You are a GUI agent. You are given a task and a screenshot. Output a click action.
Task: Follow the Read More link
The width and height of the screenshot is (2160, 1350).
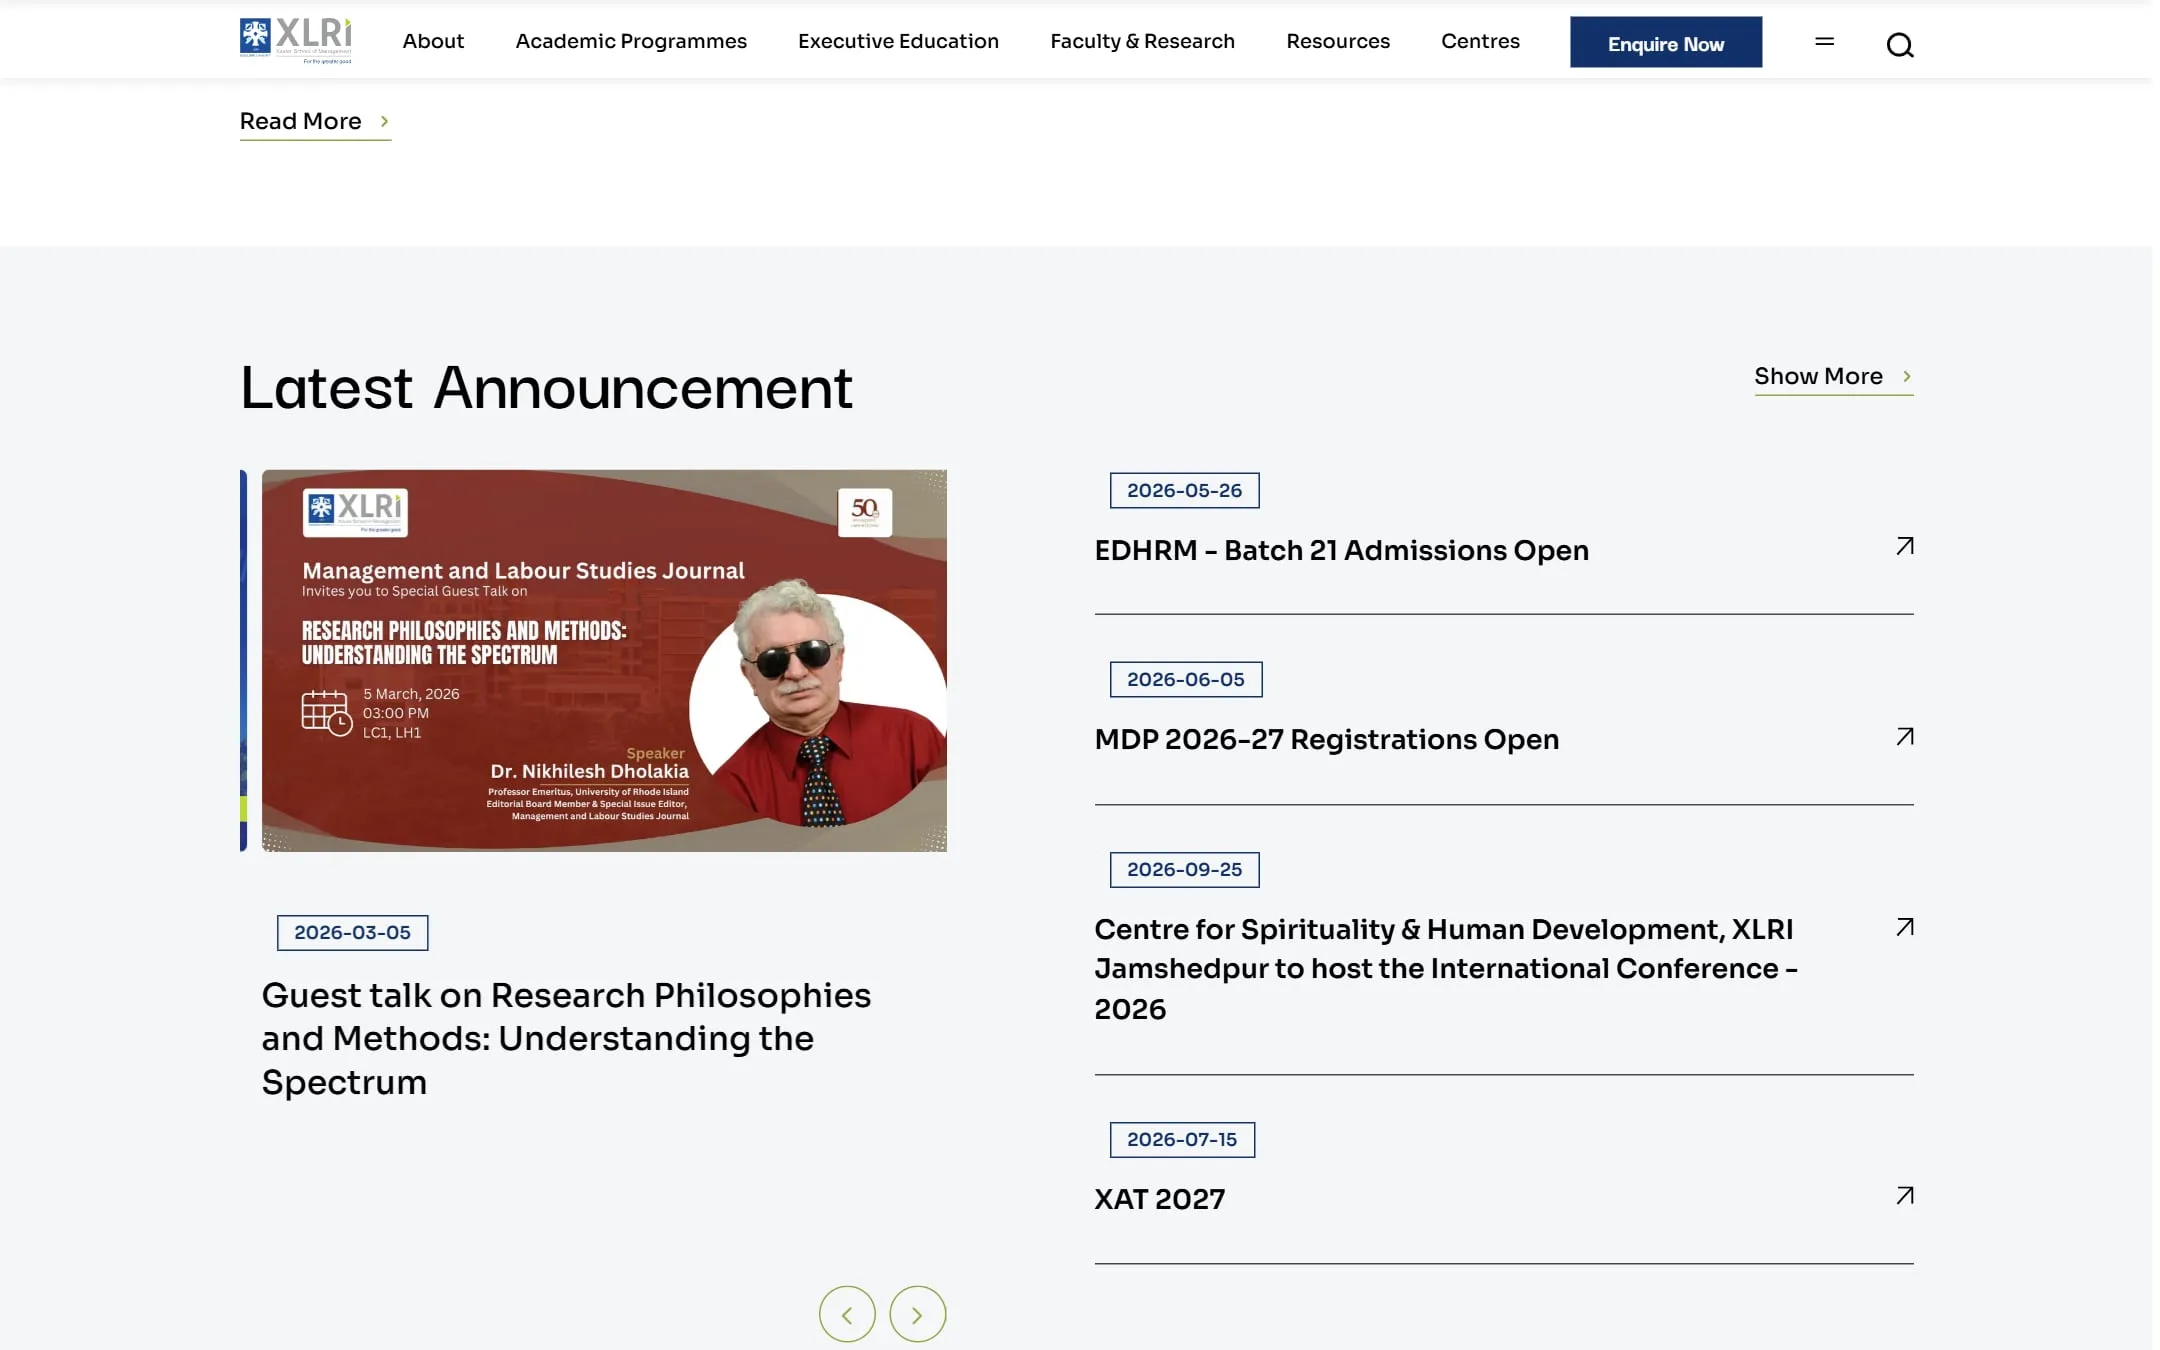315,122
